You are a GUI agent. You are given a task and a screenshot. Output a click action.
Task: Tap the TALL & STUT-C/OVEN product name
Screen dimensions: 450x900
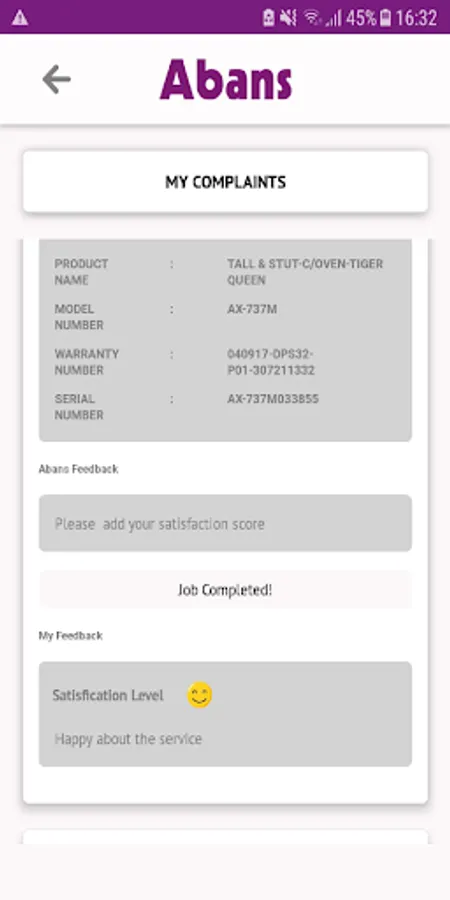[305, 272]
